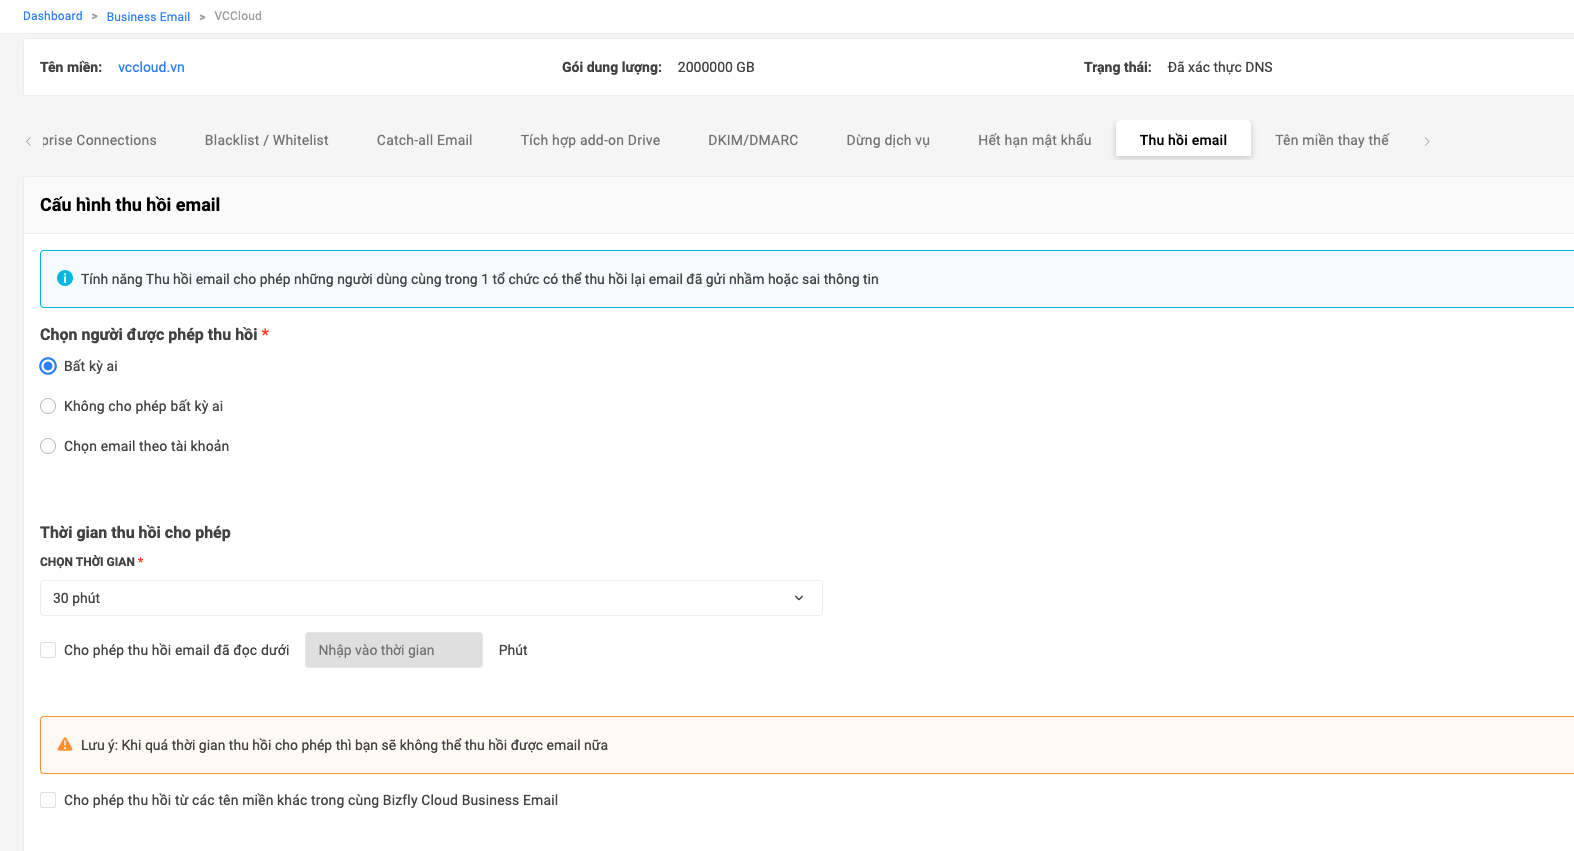Select Không cho phép bất kỳ ai
The width and height of the screenshot is (1574, 851).
pos(48,406)
